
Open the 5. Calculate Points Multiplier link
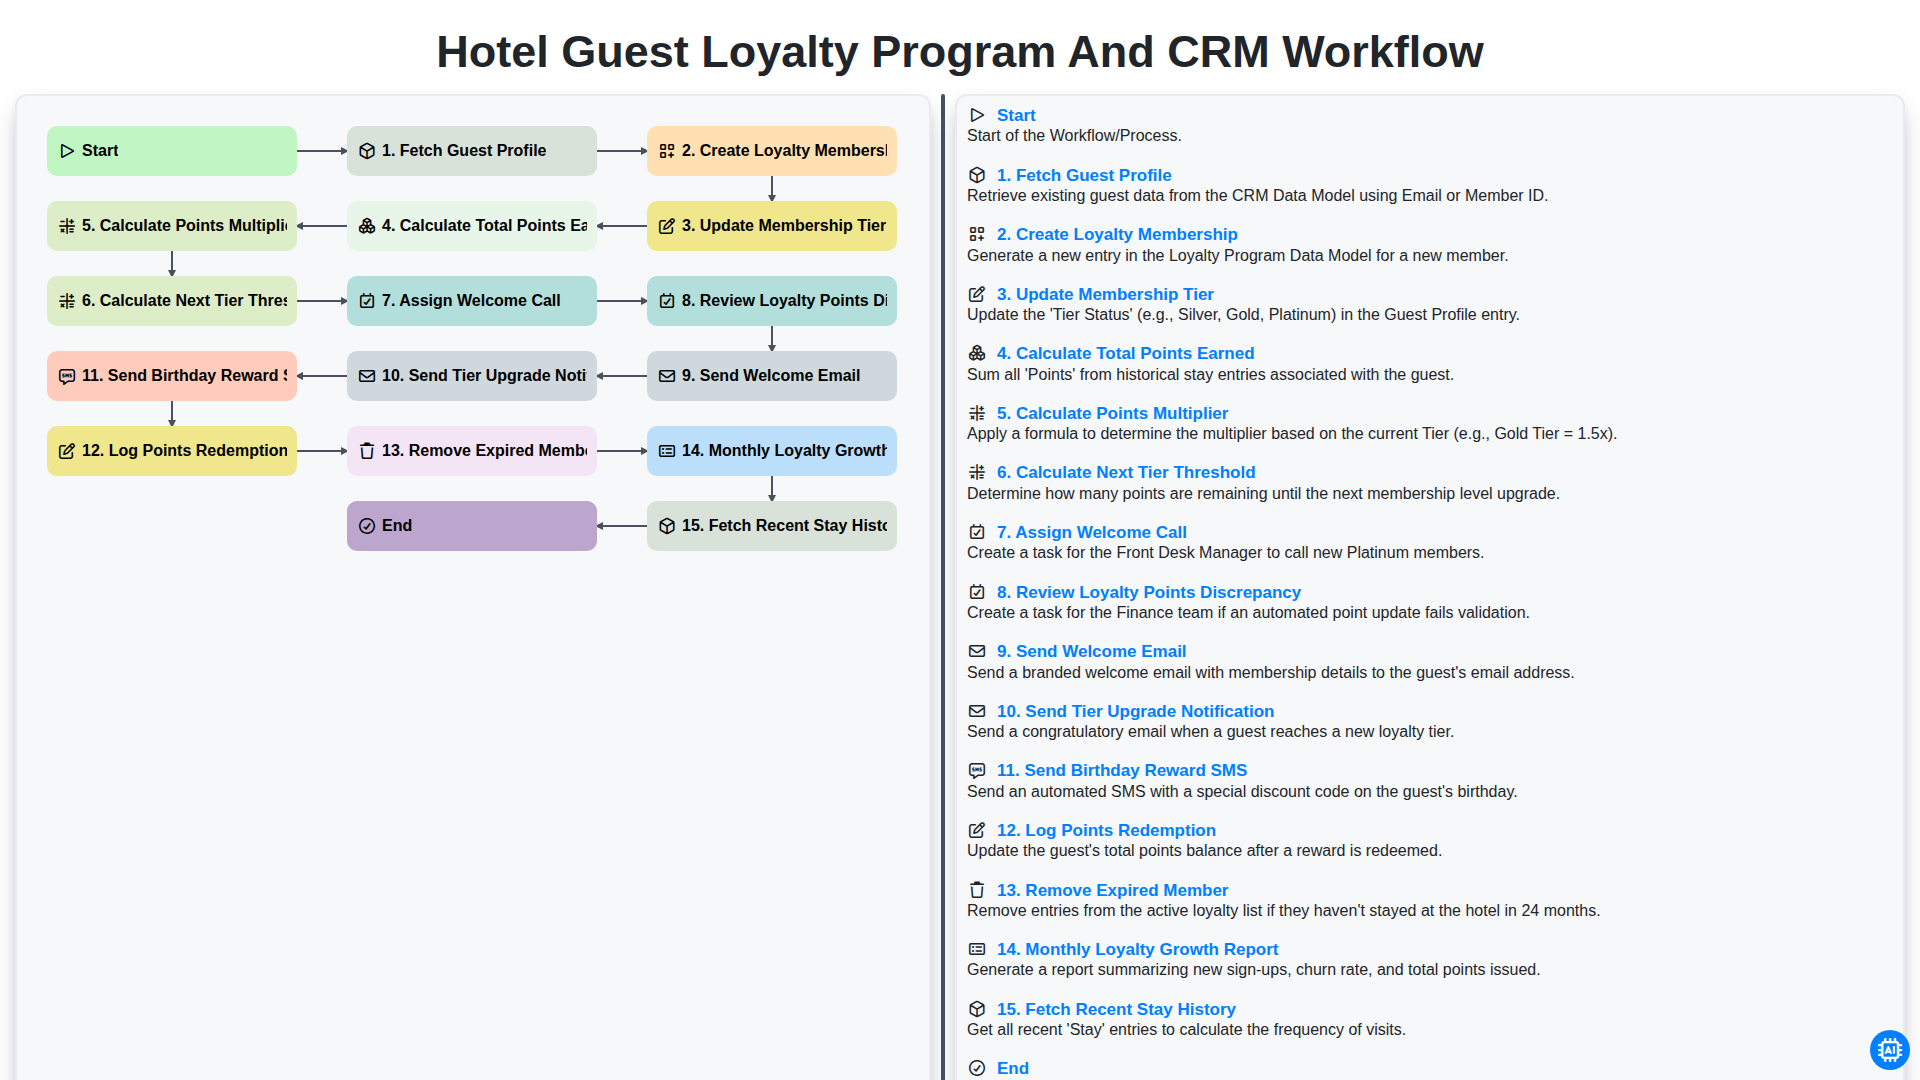[x=1112, y=413]
